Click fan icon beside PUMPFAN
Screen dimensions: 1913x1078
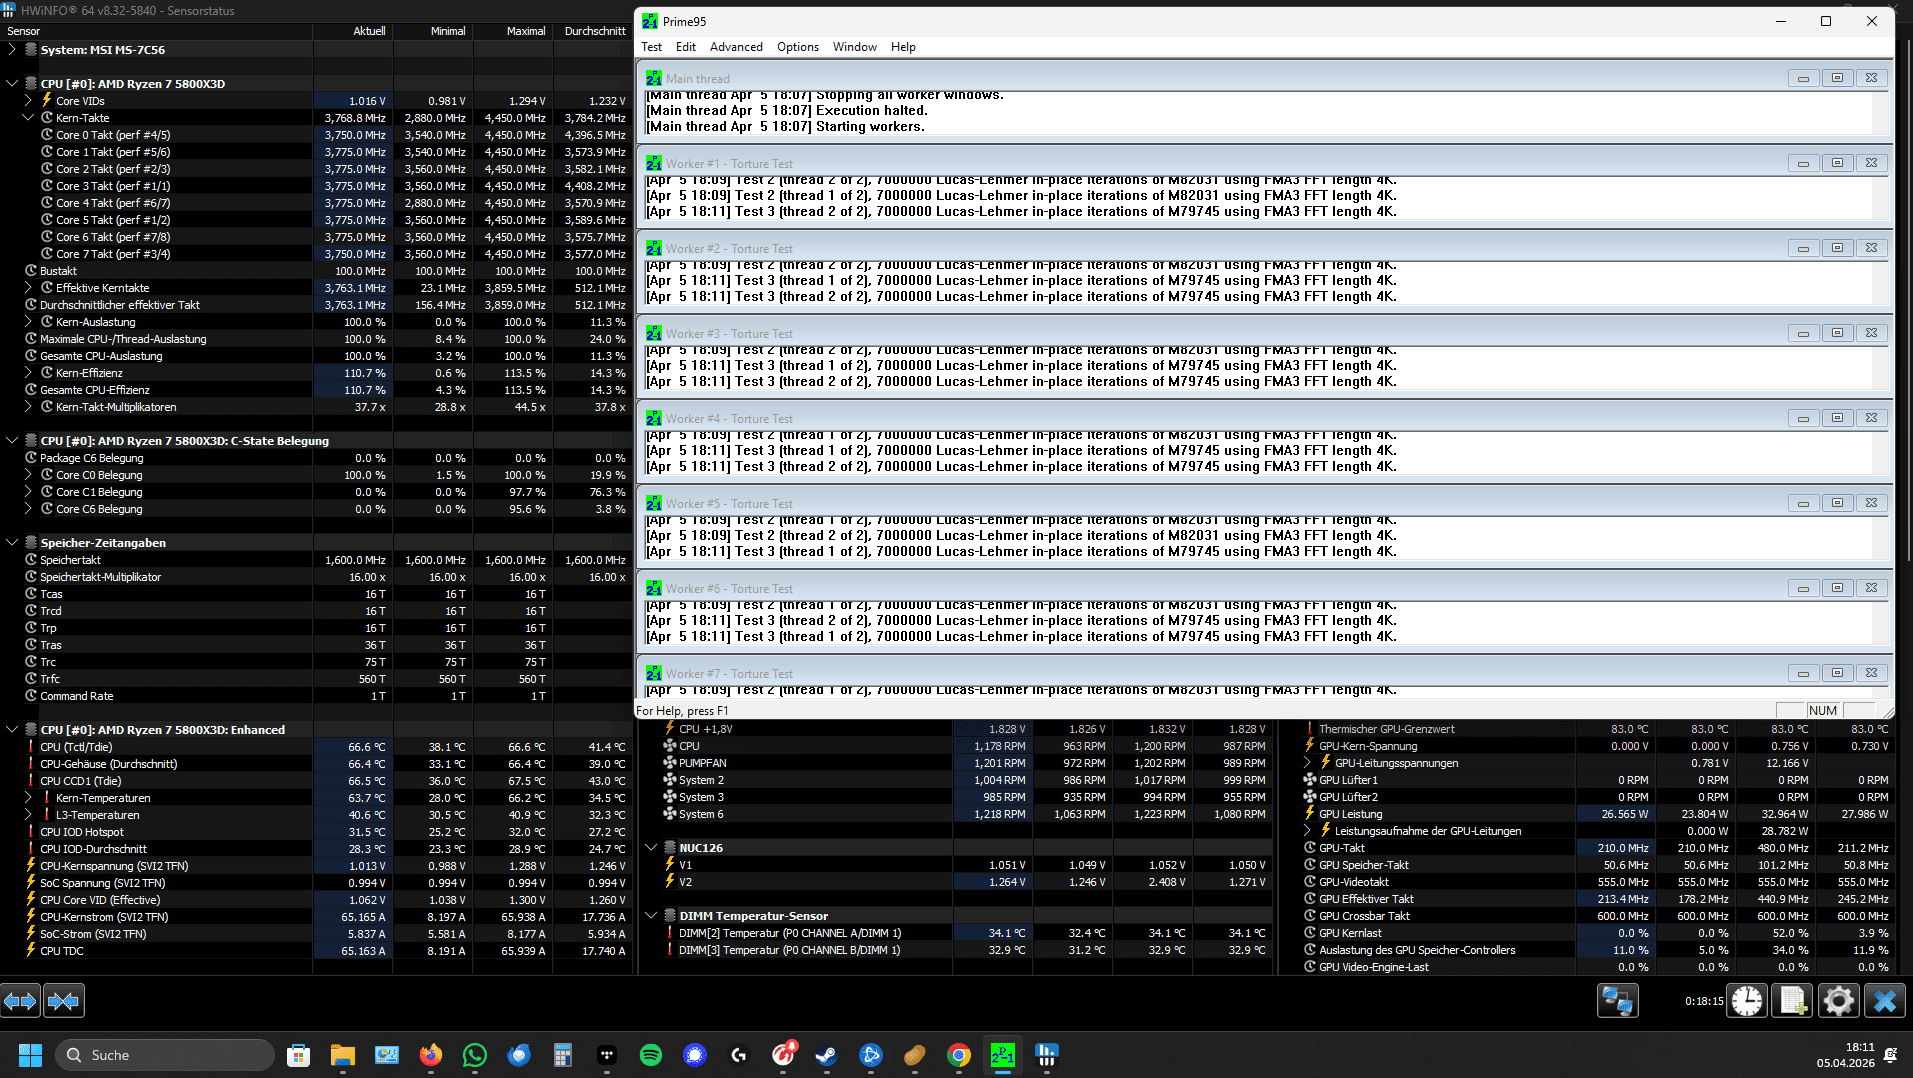670,762
